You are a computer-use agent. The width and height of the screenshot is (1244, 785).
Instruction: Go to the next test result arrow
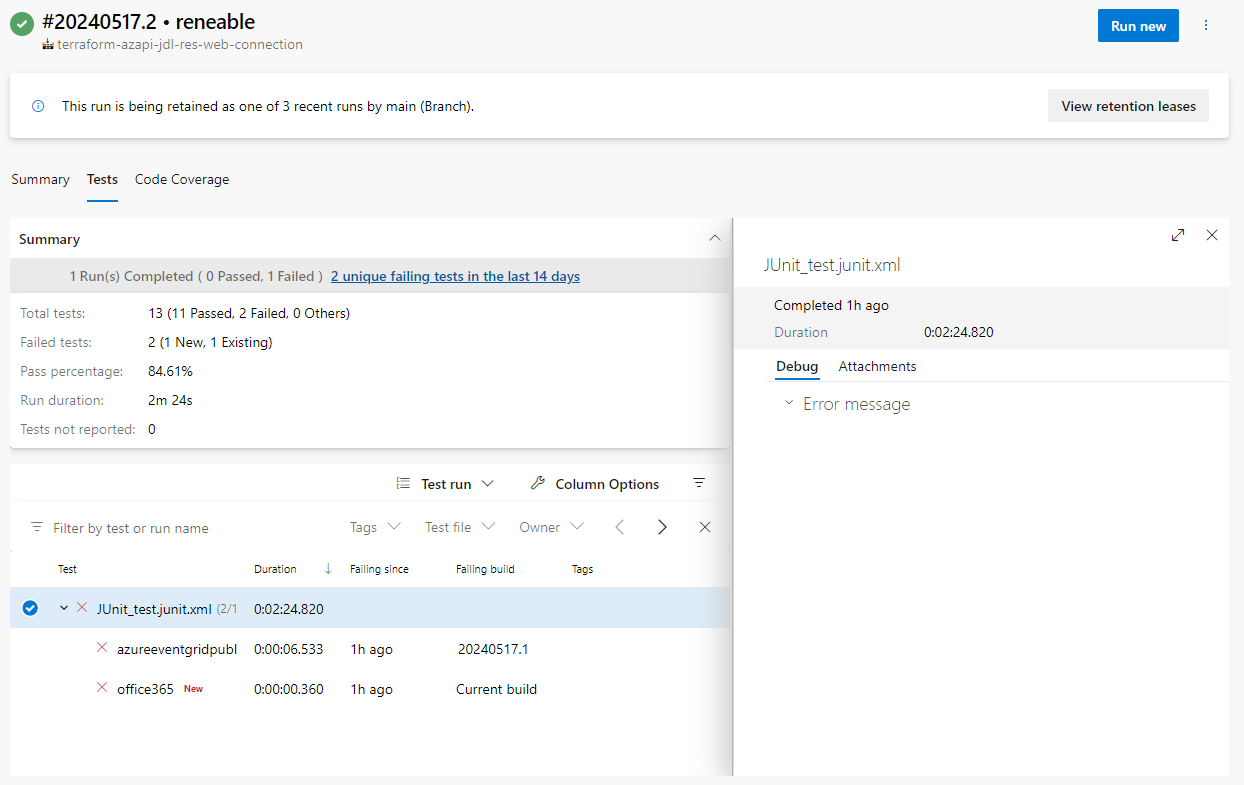pyautogui.click(x=662, y=527)
